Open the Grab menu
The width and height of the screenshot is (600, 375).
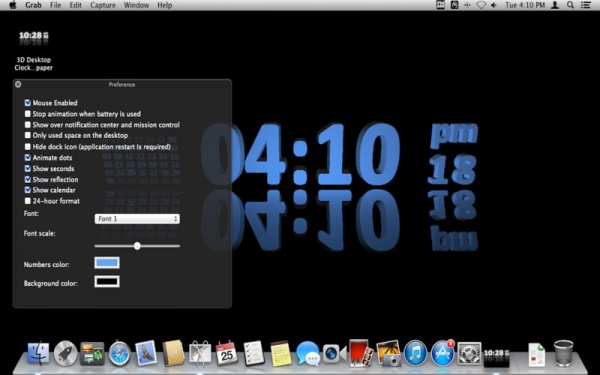click(33, 5)
